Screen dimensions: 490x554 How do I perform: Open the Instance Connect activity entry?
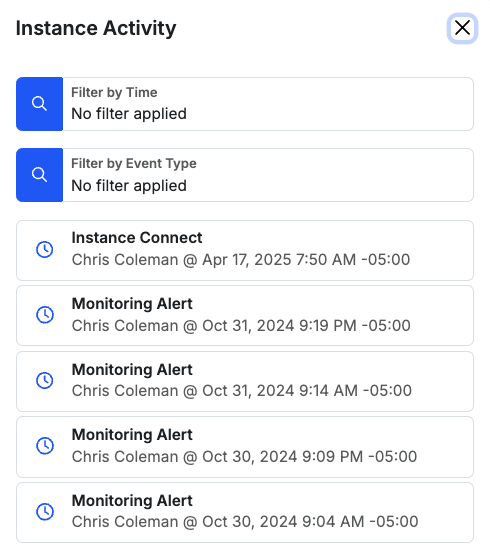(245, 251)
